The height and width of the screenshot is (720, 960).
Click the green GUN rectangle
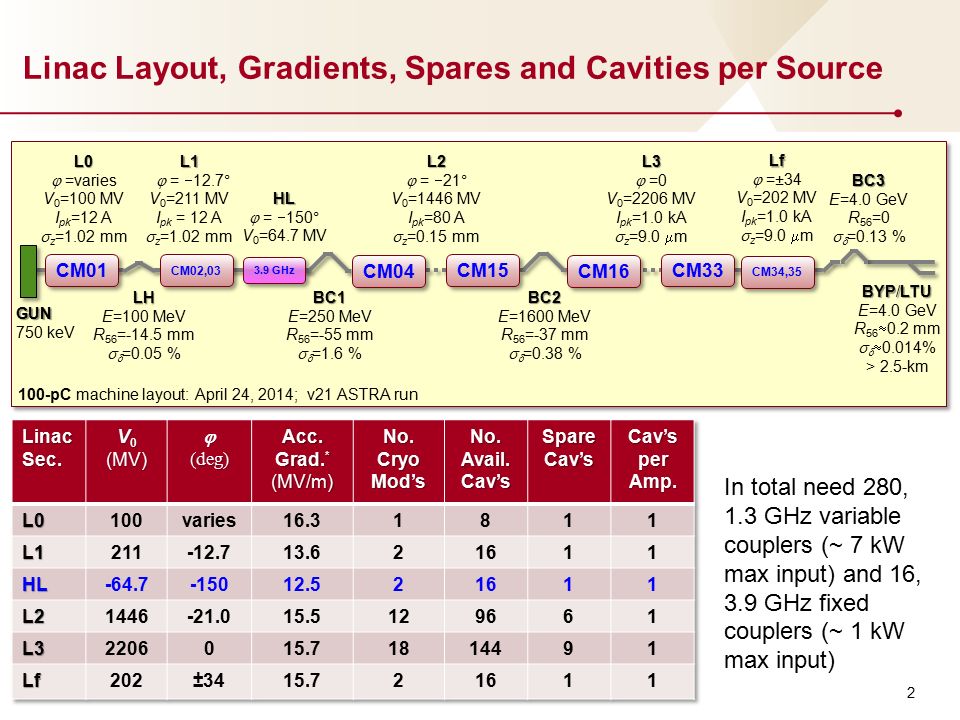click(x=28, y=271)
